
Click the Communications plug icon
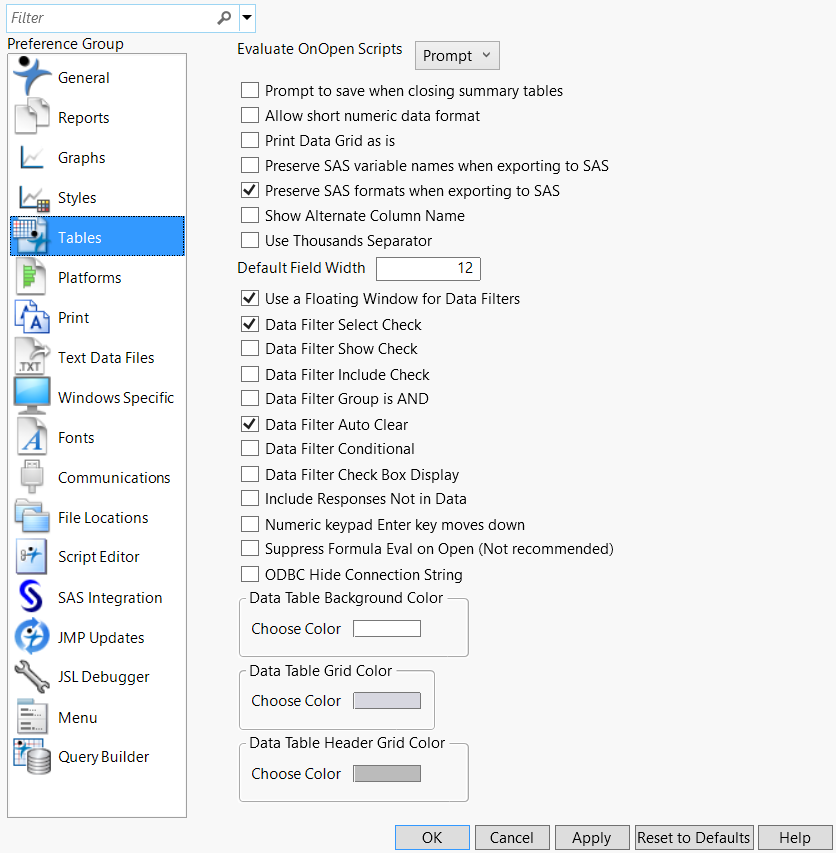pos(32,476)
